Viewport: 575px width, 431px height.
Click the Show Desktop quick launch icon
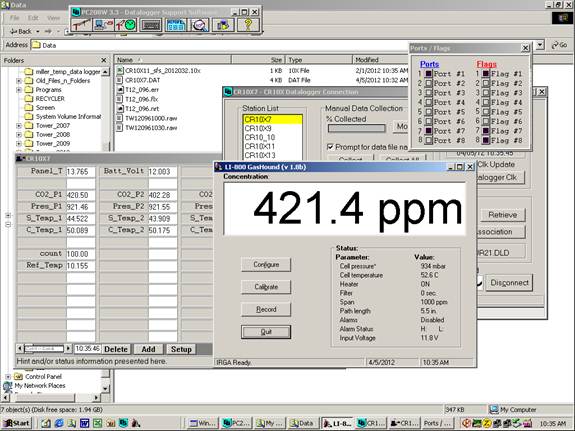point(46,423)
